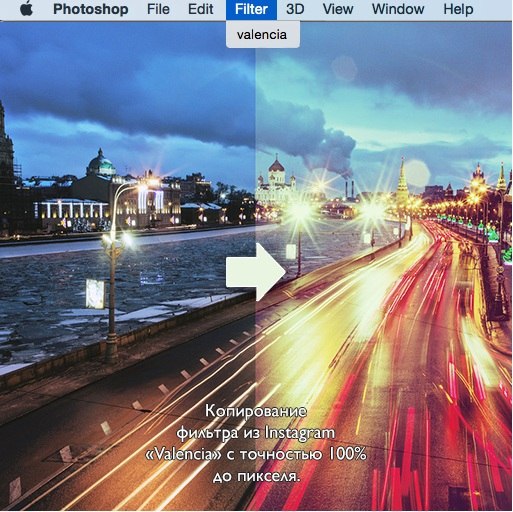Click the Valencia-filtered right half of photo

384,266
